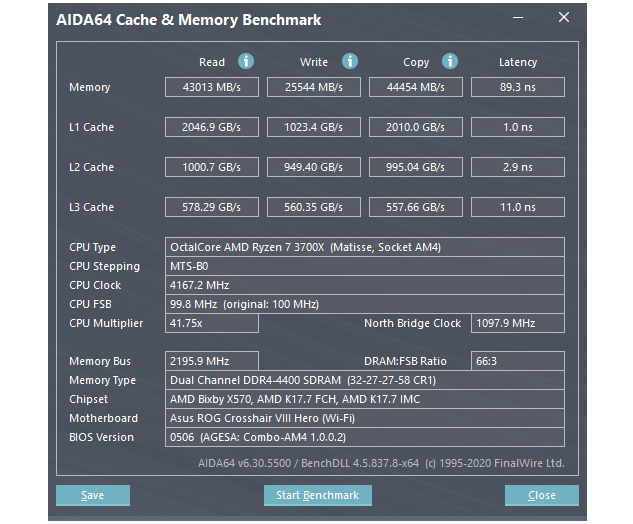Click the Memory row label
The width and height of the screenshot is (633, 524).
(90, 88)
